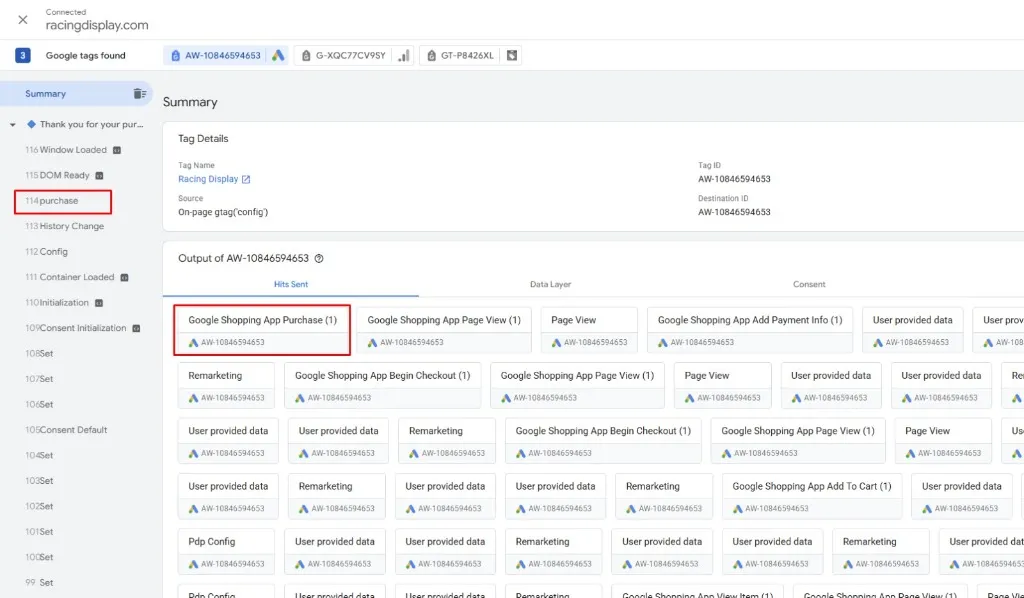Image resolution: width=1024 pixels, height=598 pixels.
Task: Select event 109 Consent Initialization
Action: coord(75,328)
